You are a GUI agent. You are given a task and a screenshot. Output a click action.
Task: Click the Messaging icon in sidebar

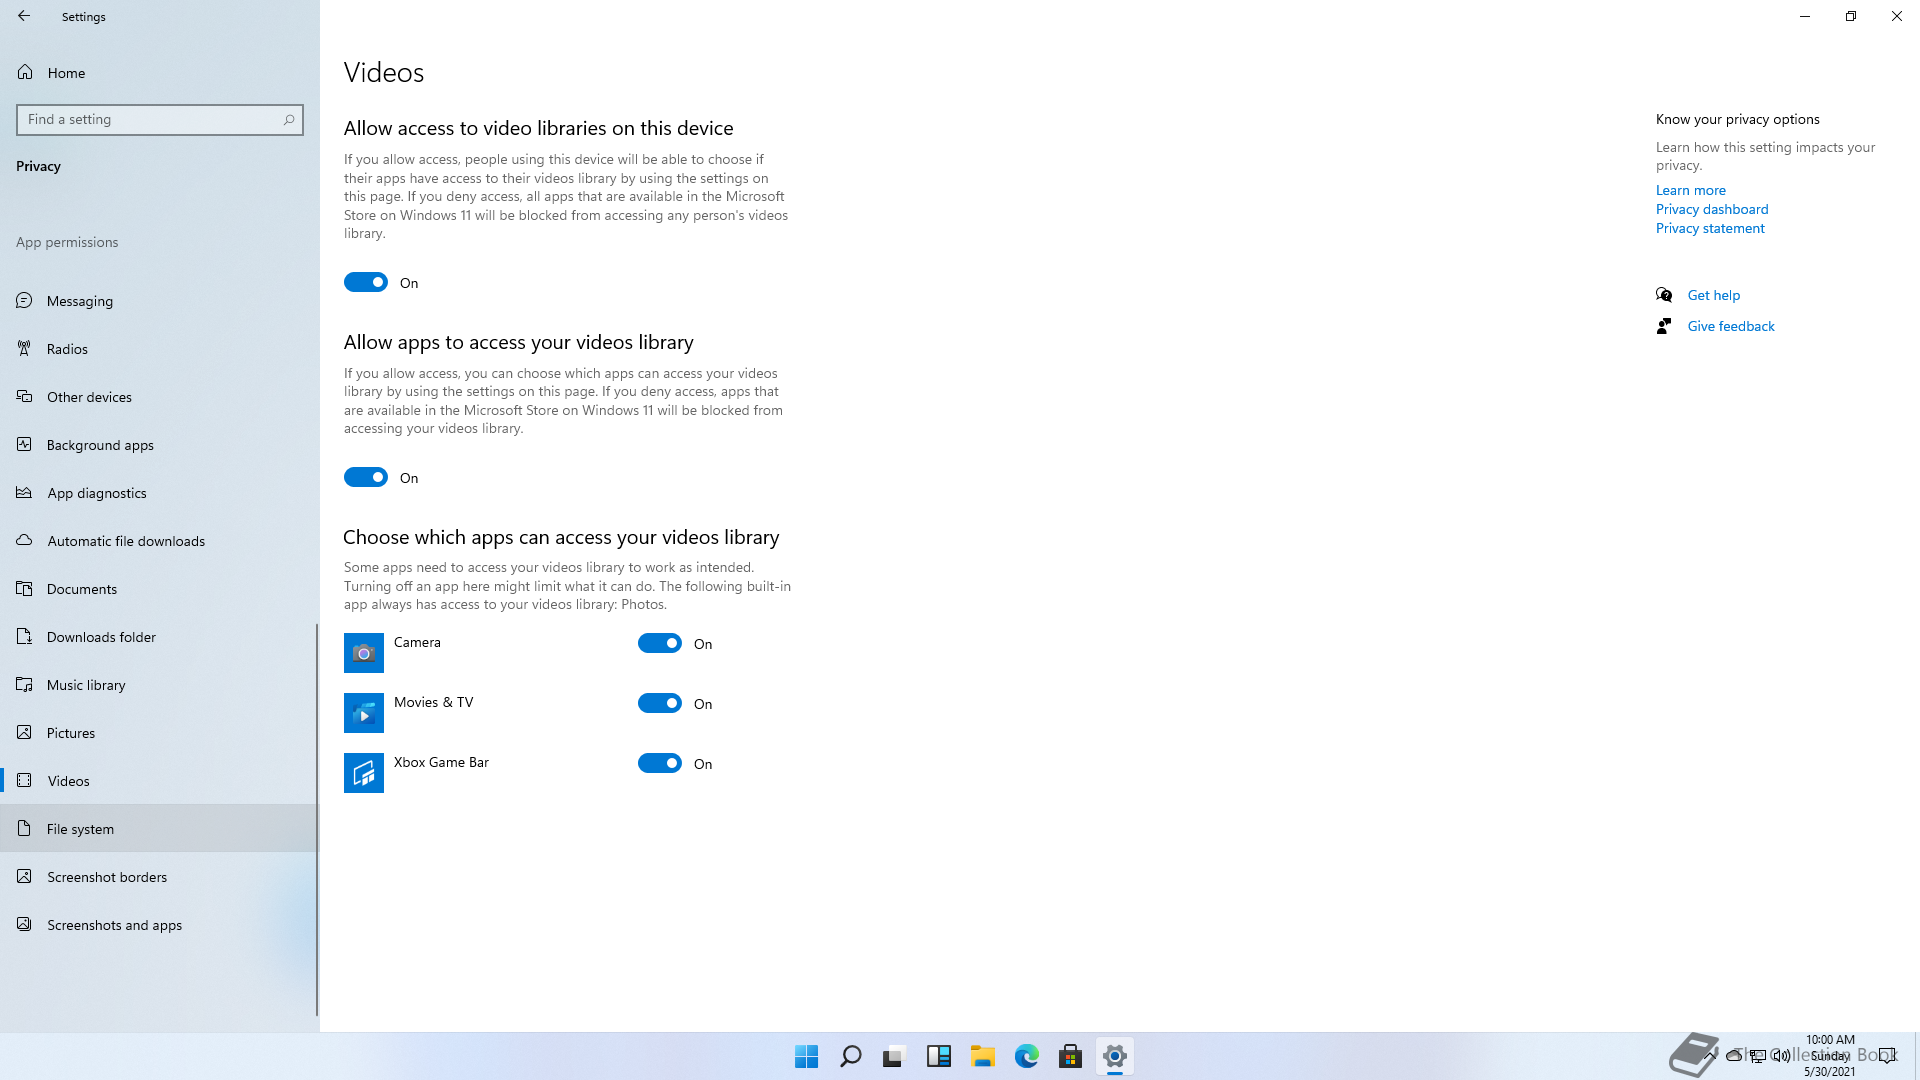(x=24, y=300)
